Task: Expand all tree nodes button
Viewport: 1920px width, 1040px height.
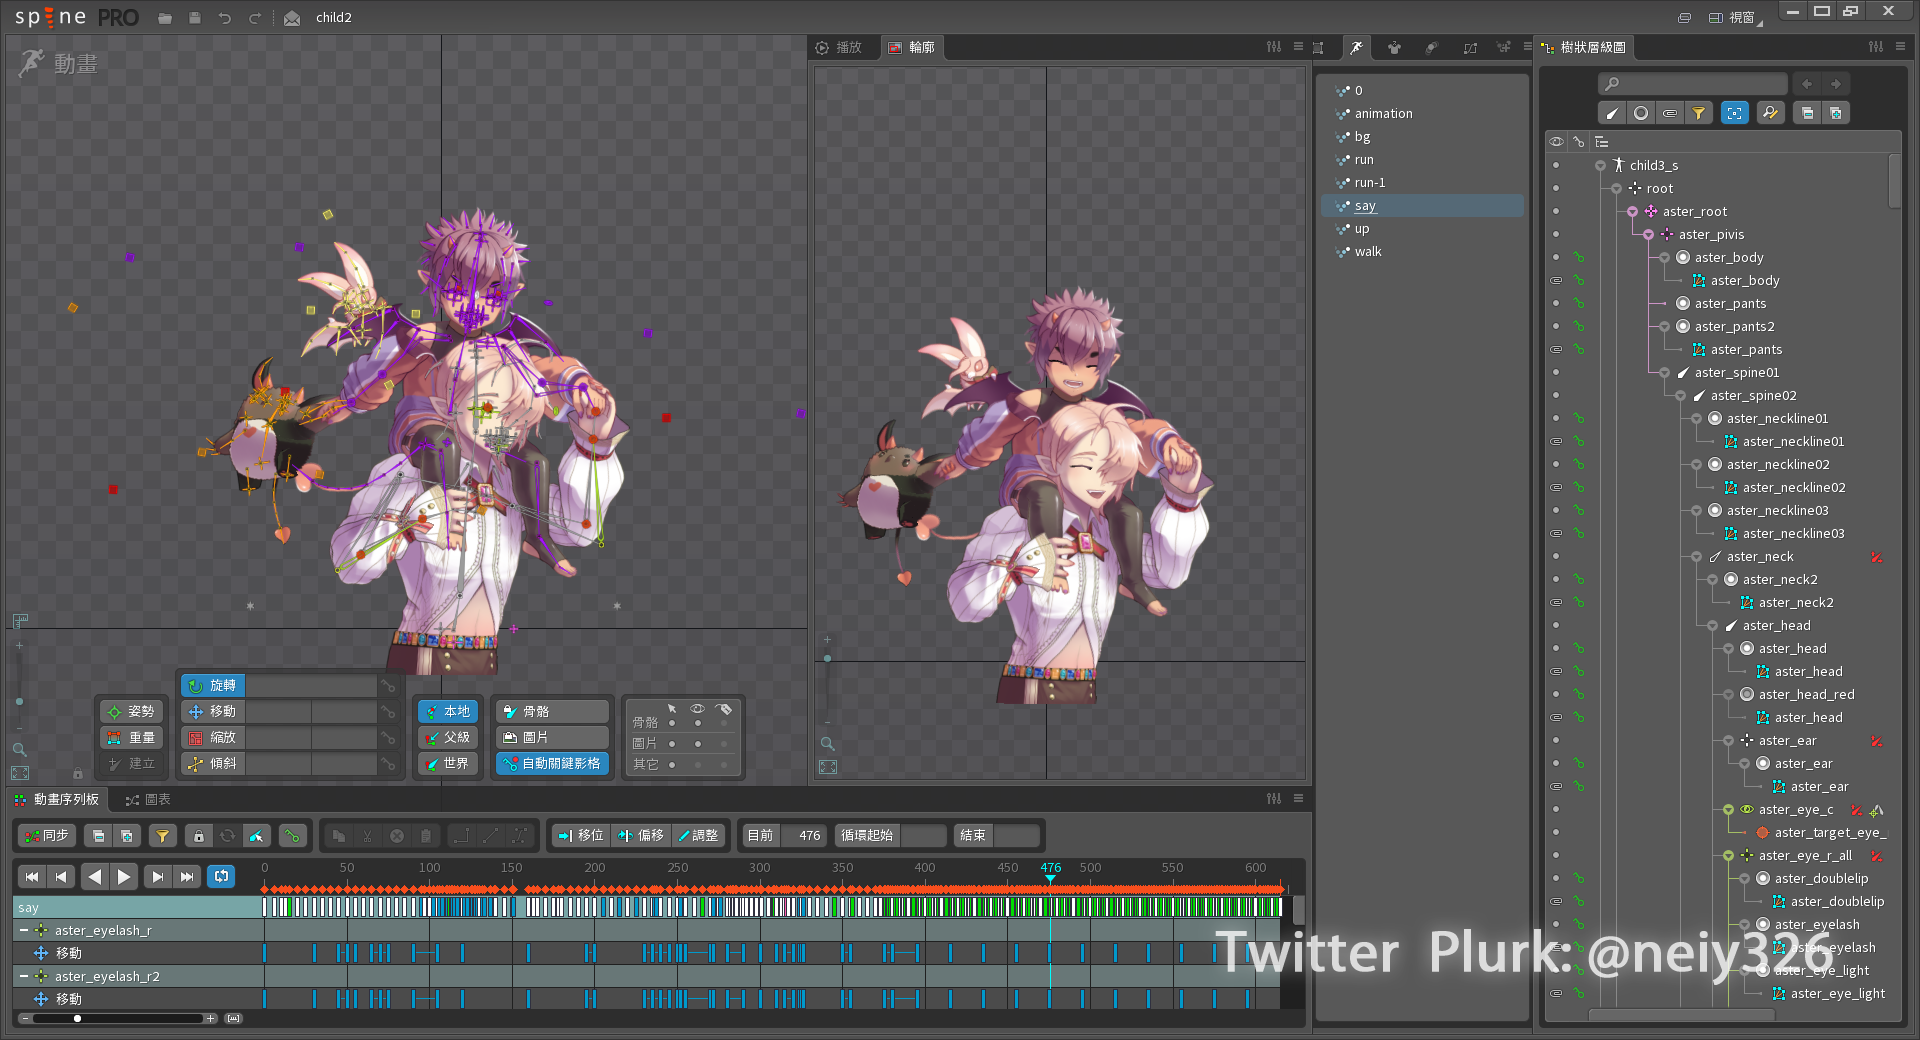Action: coord(1836,113)
